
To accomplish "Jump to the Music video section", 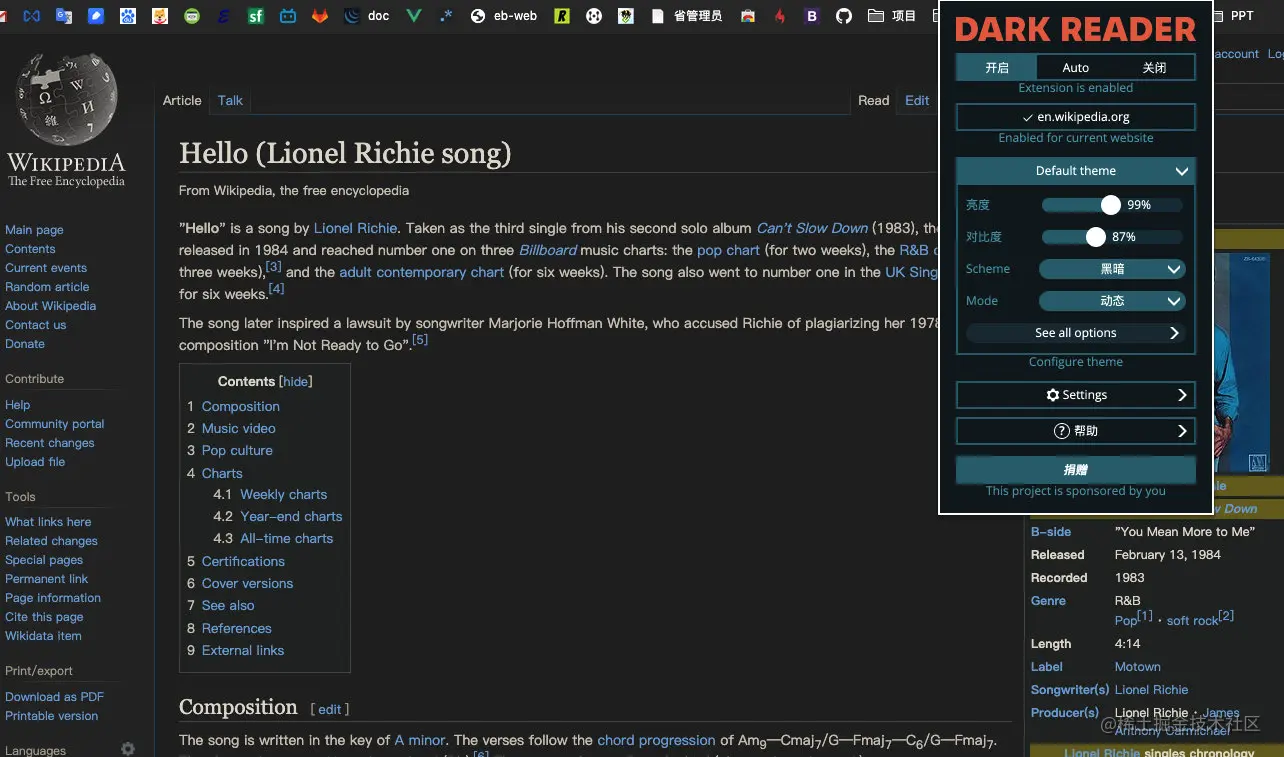I will pyautogui.click(x=238, y=428).
